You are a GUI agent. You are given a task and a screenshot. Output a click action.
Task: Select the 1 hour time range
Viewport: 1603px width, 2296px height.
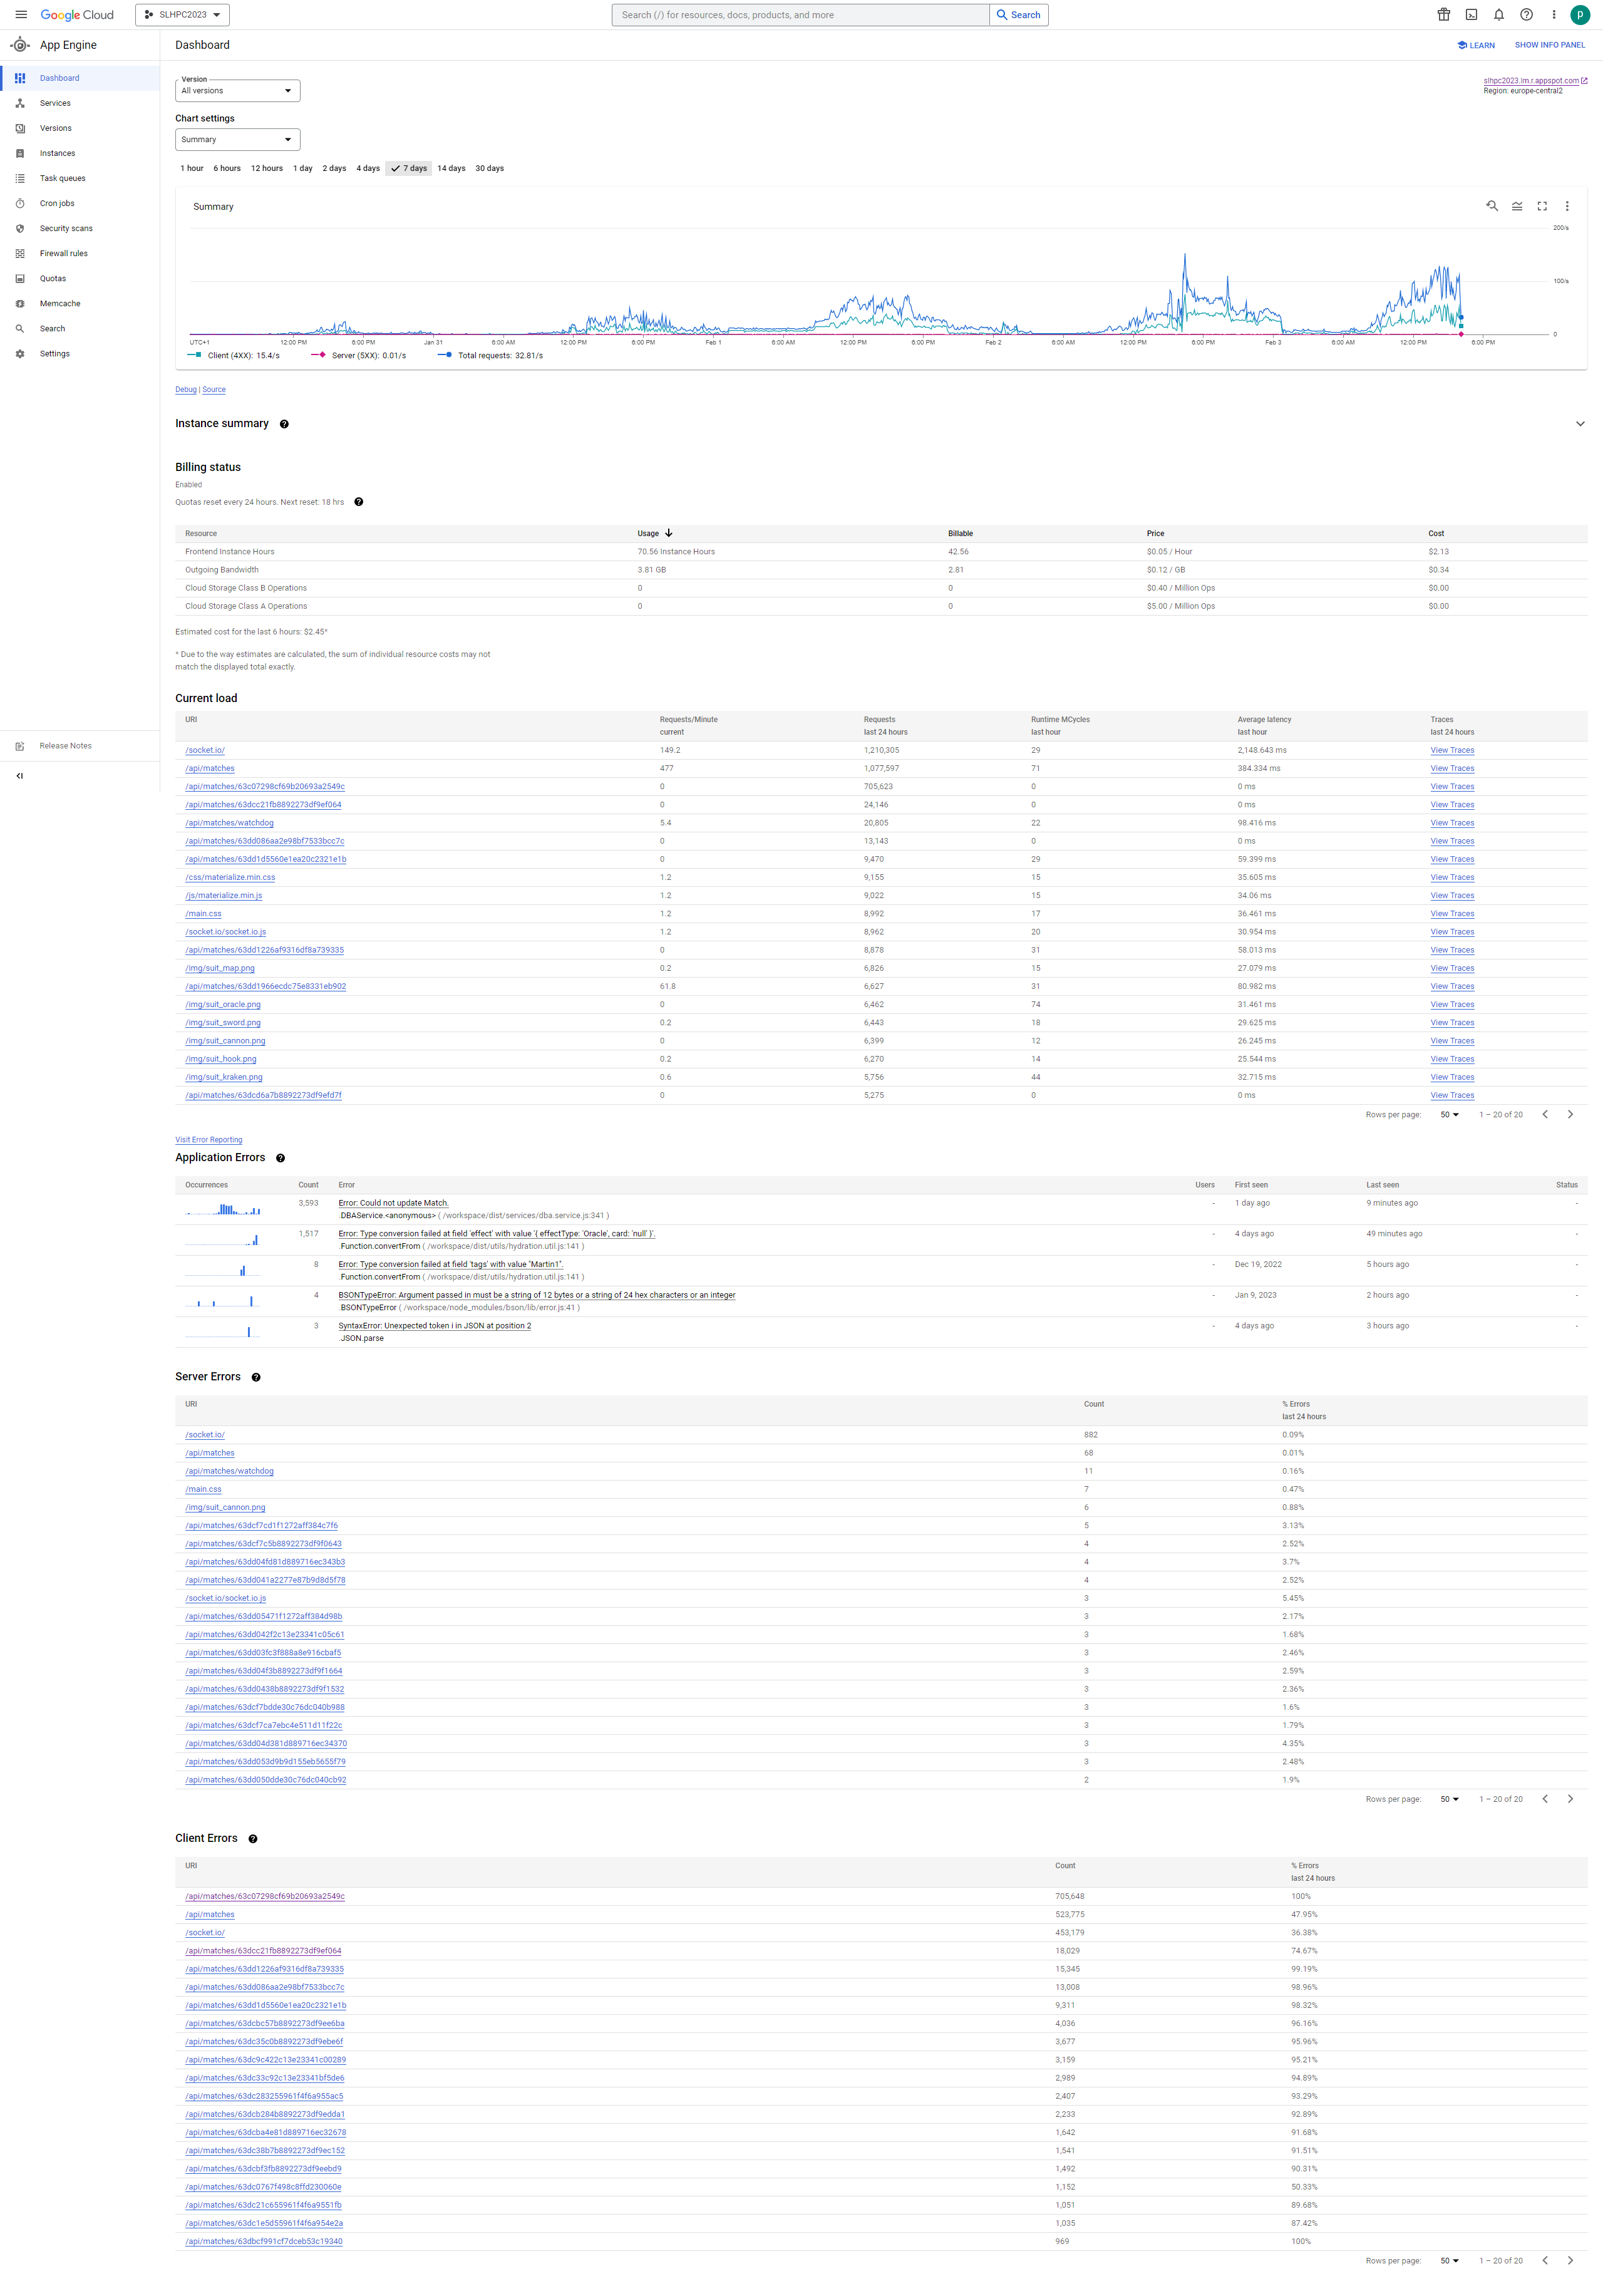[x=191, y=168]
